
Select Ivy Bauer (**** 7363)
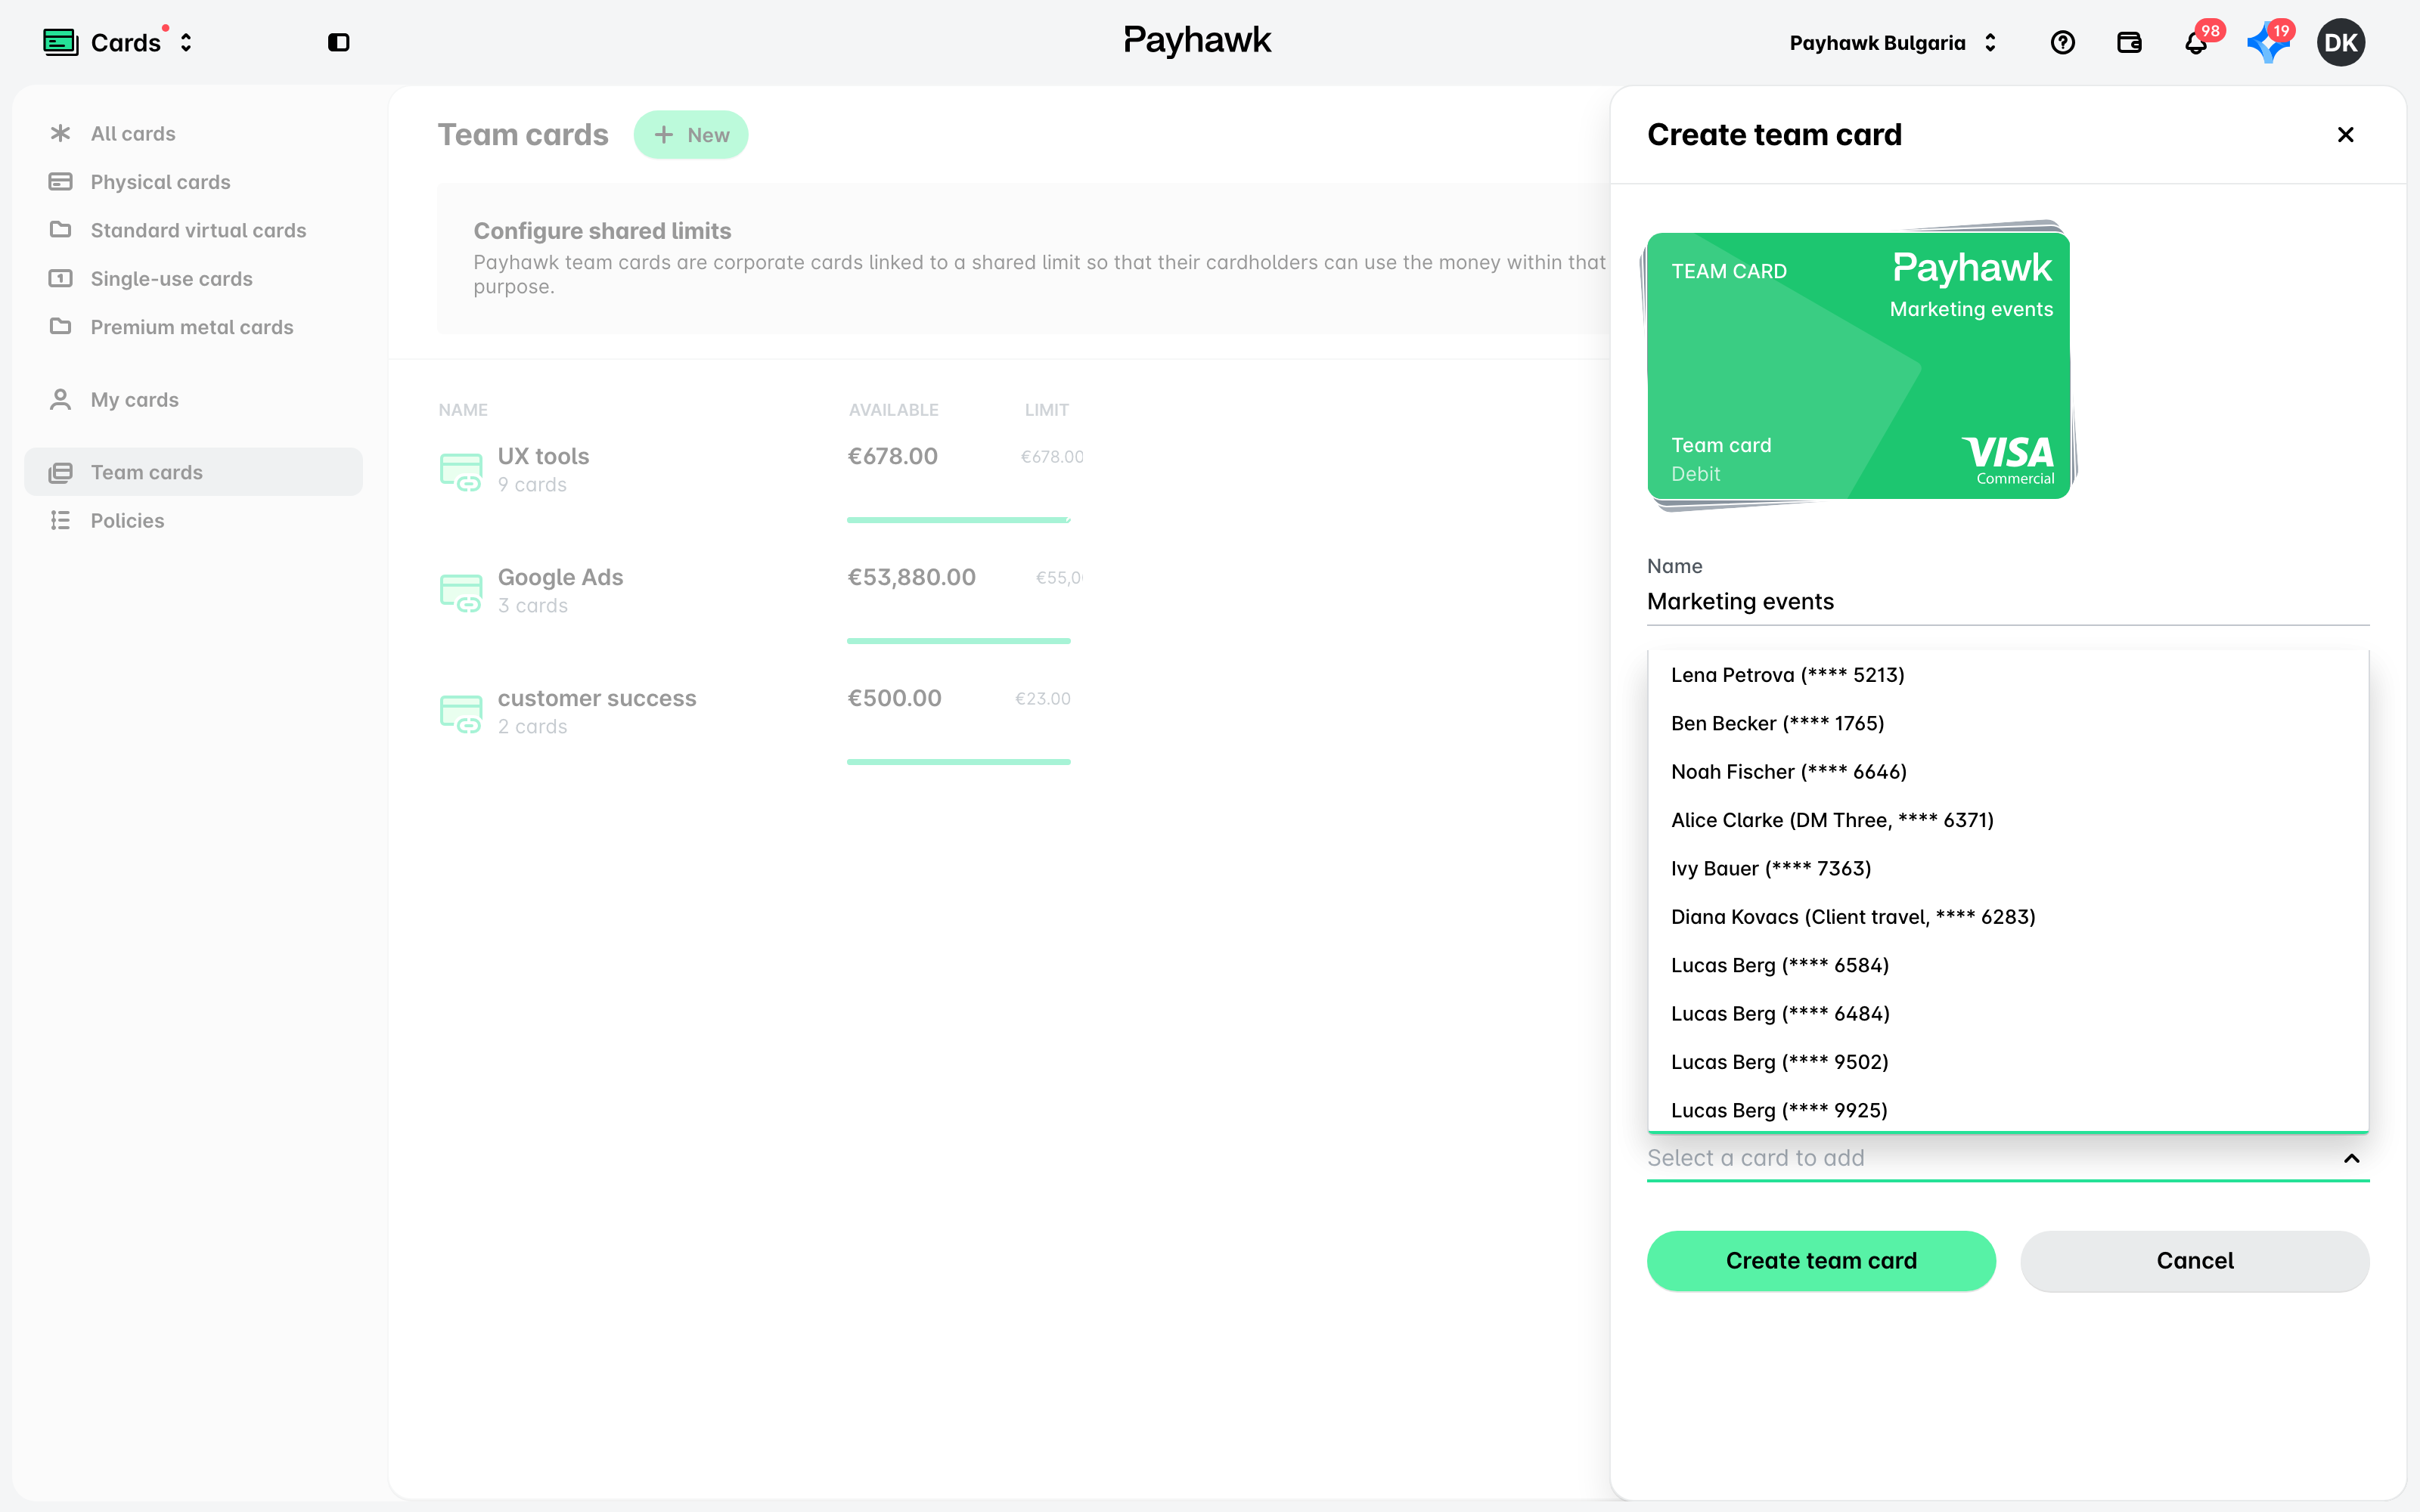tap(2008, 868)
